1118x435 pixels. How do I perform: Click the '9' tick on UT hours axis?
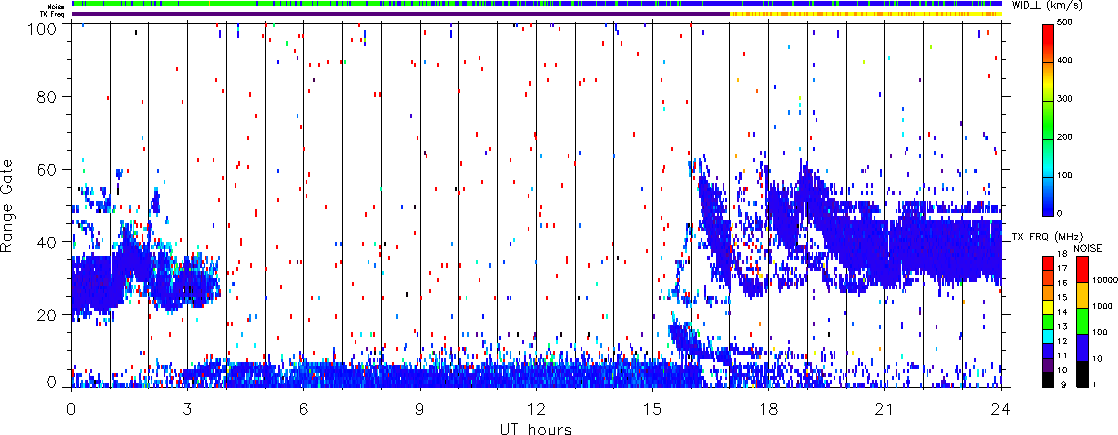pyautogui.click(x=420, y=409)
